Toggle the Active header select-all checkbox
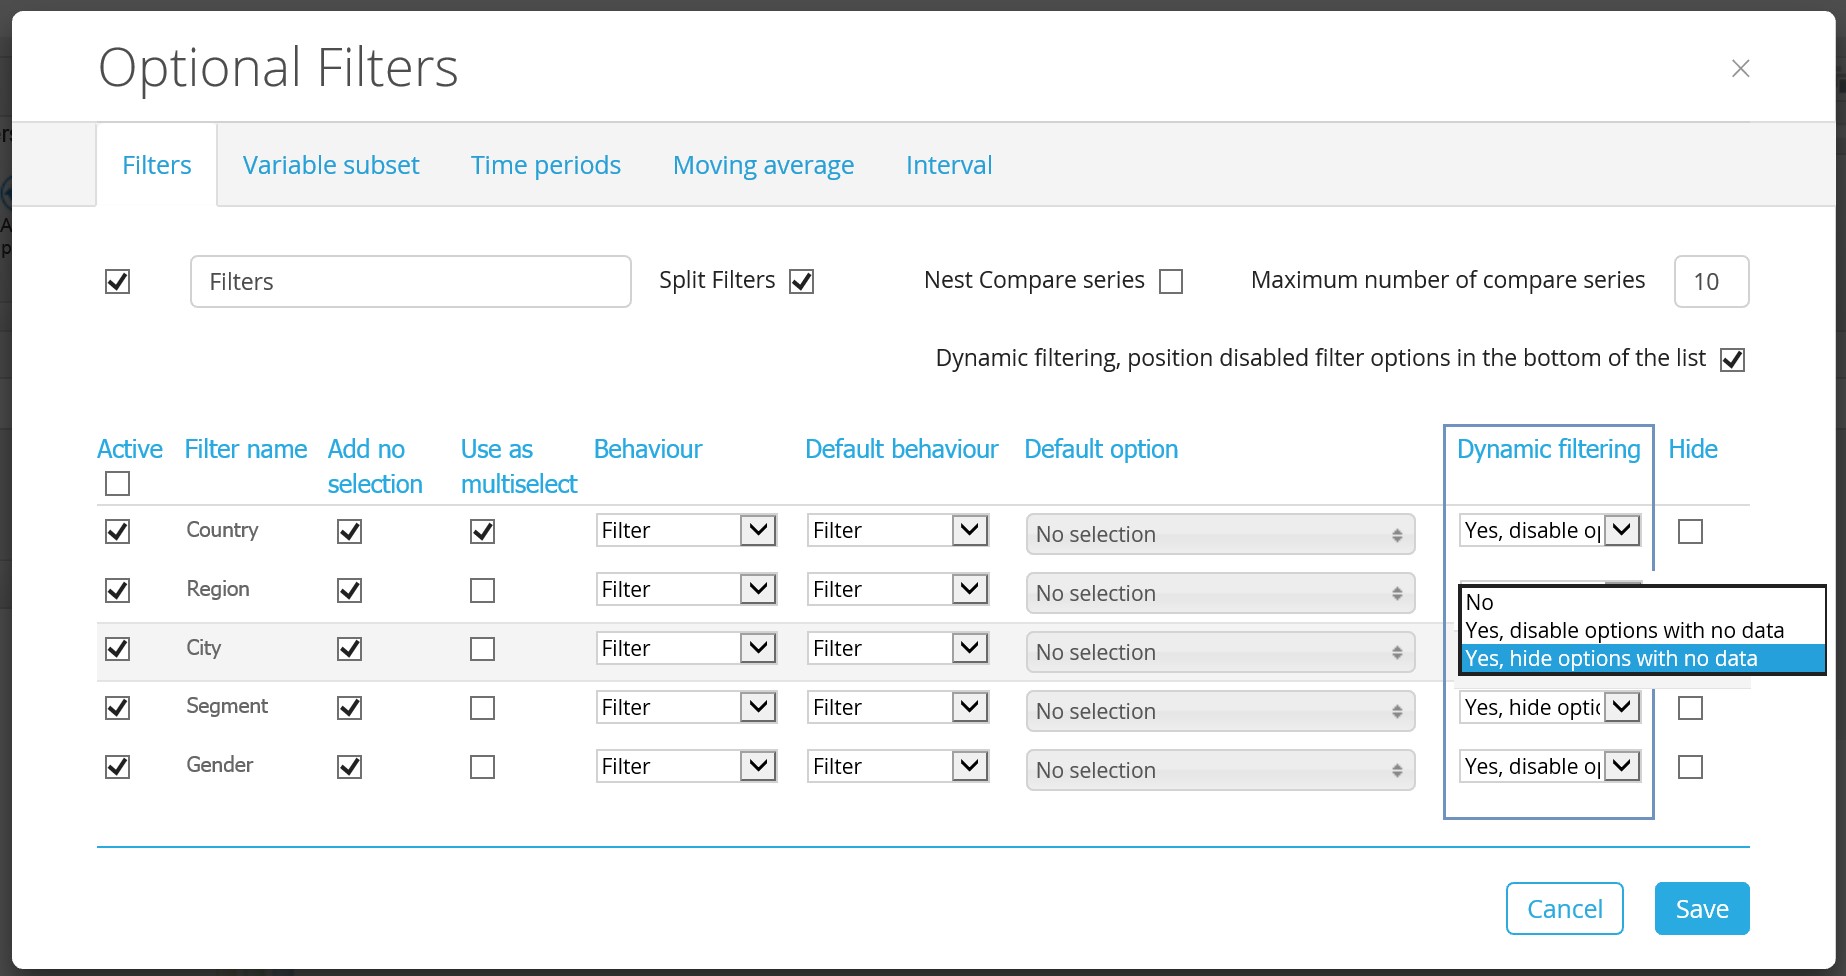Viewport: 1846px width, 976px height. click(x=117, y=484)
